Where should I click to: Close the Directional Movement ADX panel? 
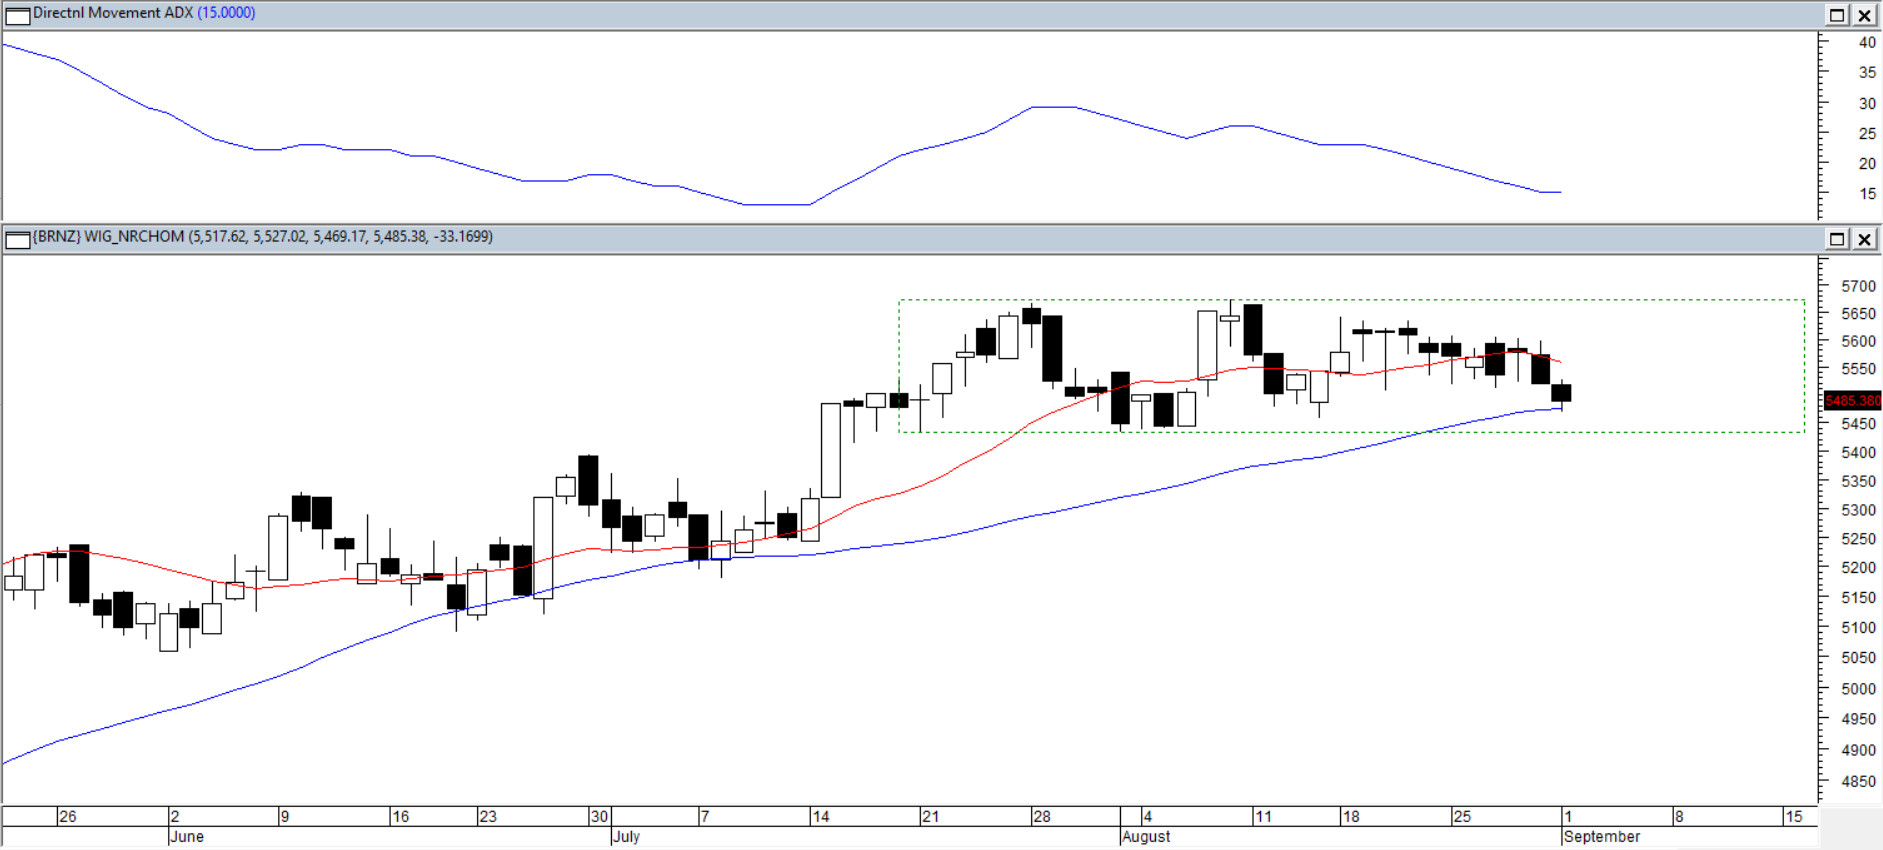coord(1865,15)
